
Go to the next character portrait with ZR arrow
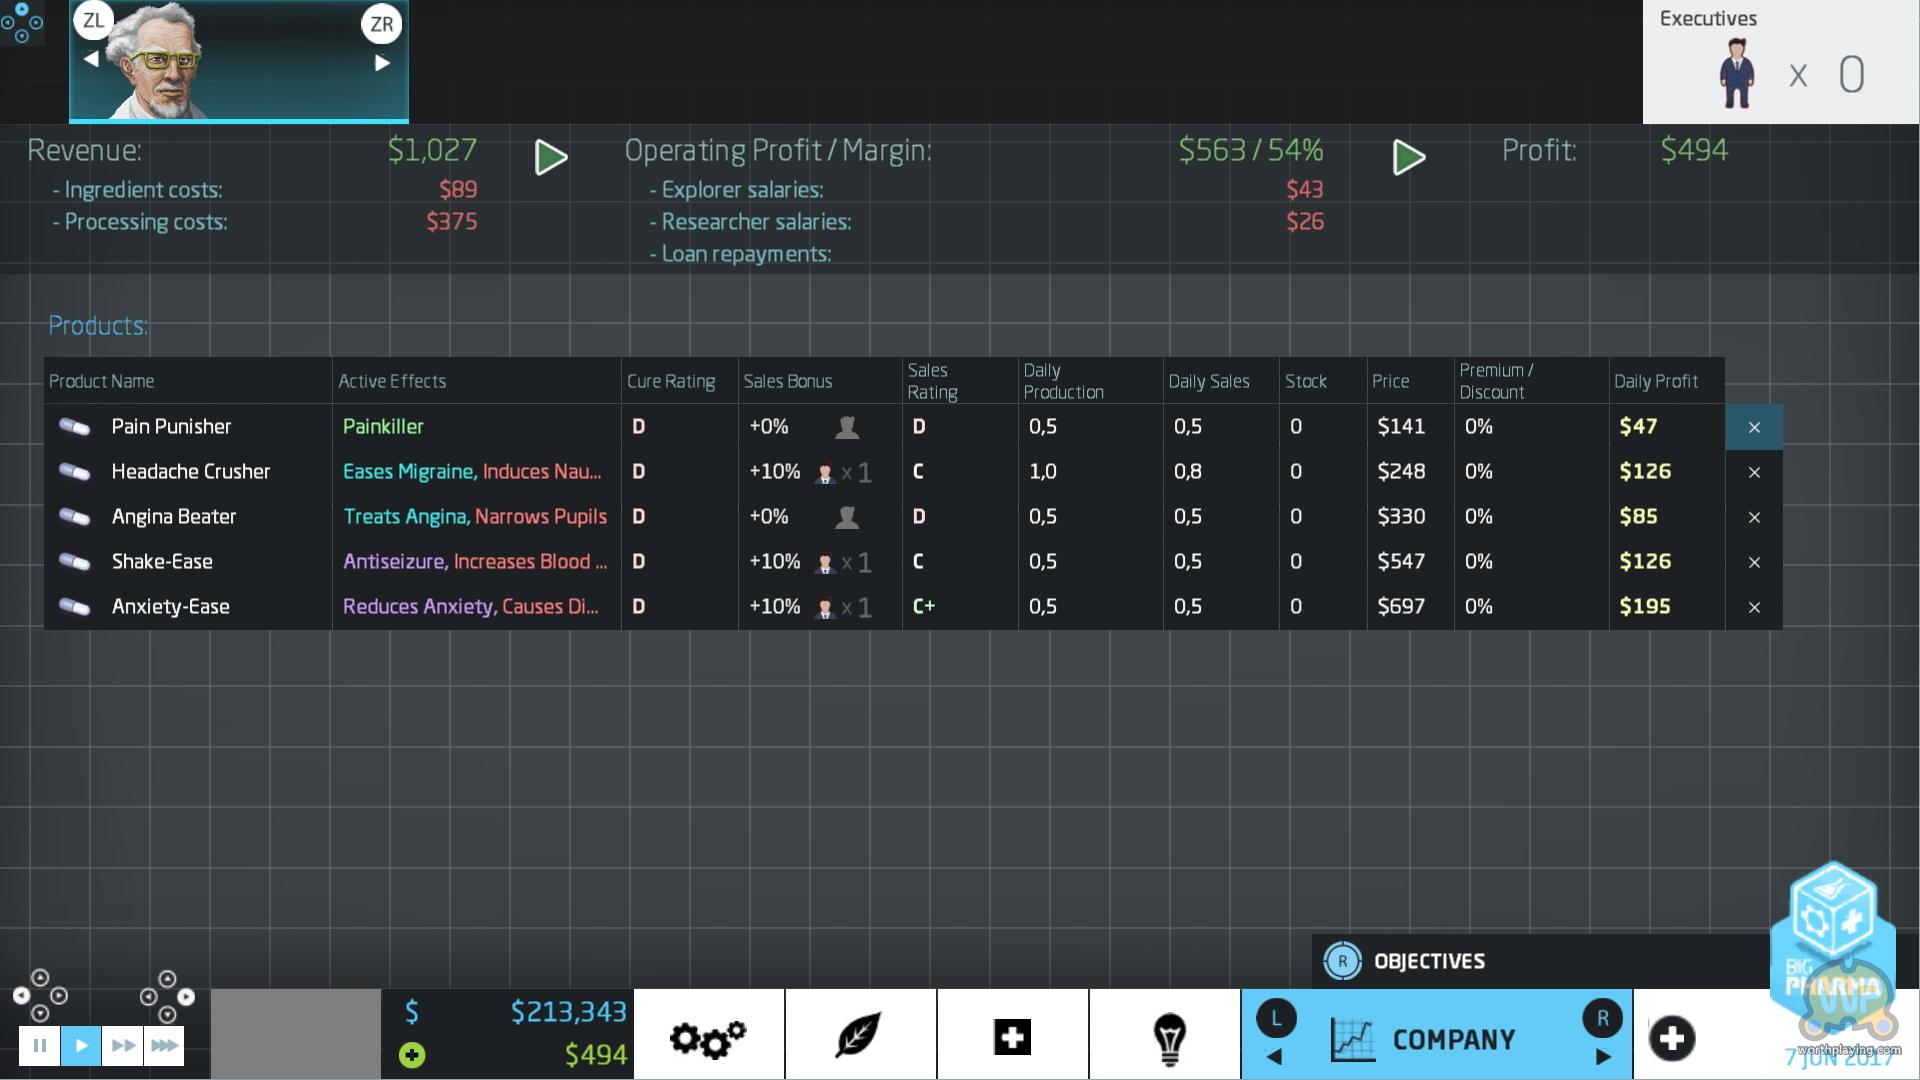click(x=382, y=62)
